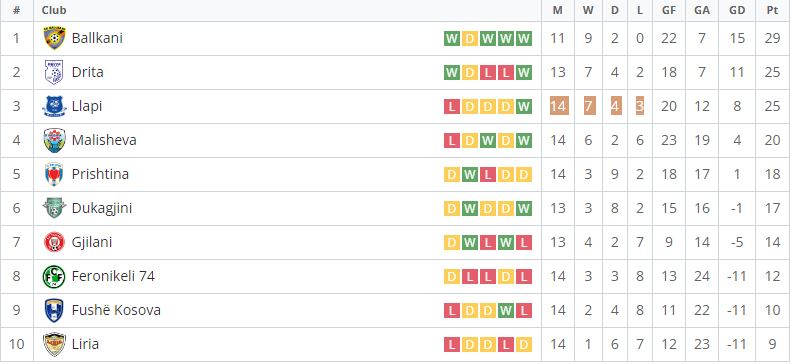Click Malisheva's most recent green W badge
This screenshot has width=792, height=364.
[524, 140]
